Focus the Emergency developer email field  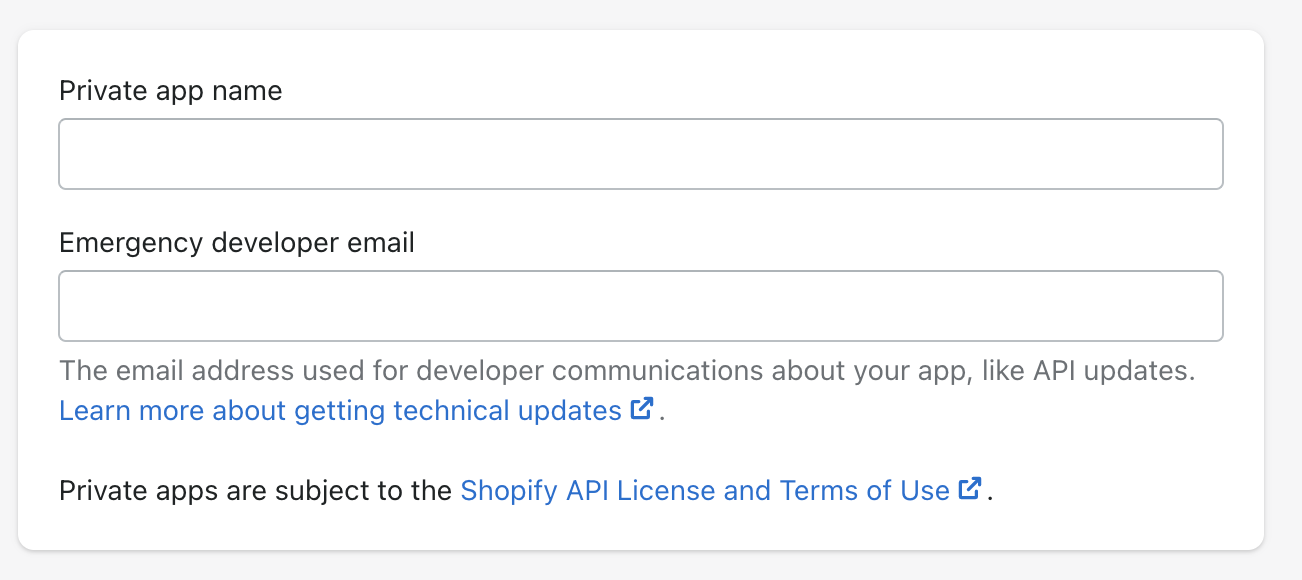coord(641,306)
